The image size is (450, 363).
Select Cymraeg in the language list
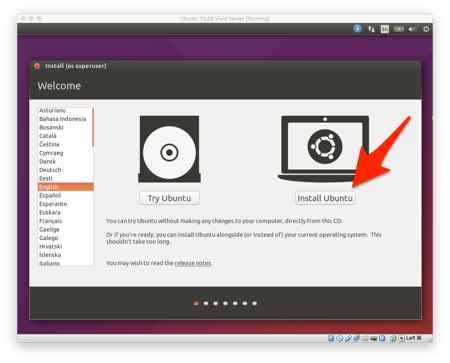65,153
